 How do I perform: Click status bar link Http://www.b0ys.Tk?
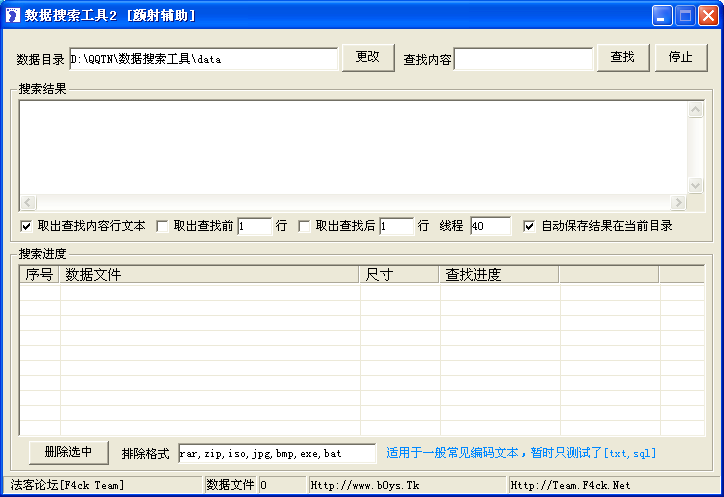click(365, 485)
